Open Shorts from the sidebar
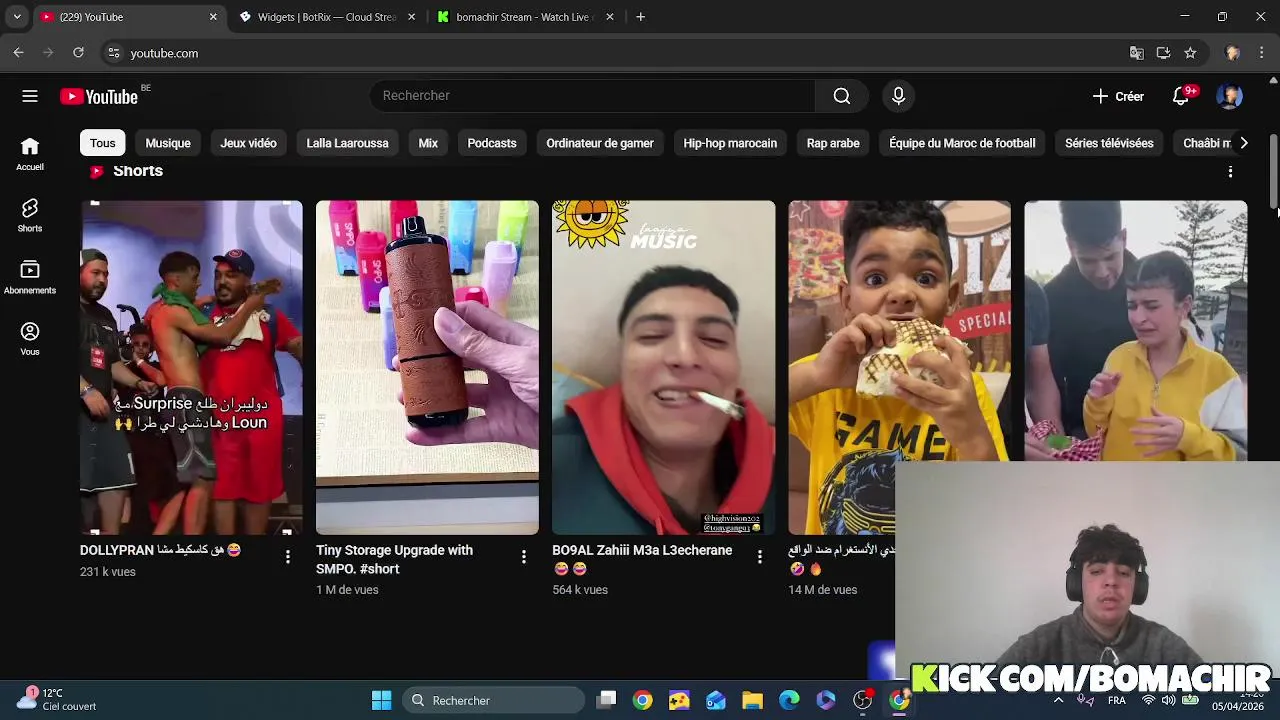Viewport: 1280px width, 720px height. pos(30,215)
